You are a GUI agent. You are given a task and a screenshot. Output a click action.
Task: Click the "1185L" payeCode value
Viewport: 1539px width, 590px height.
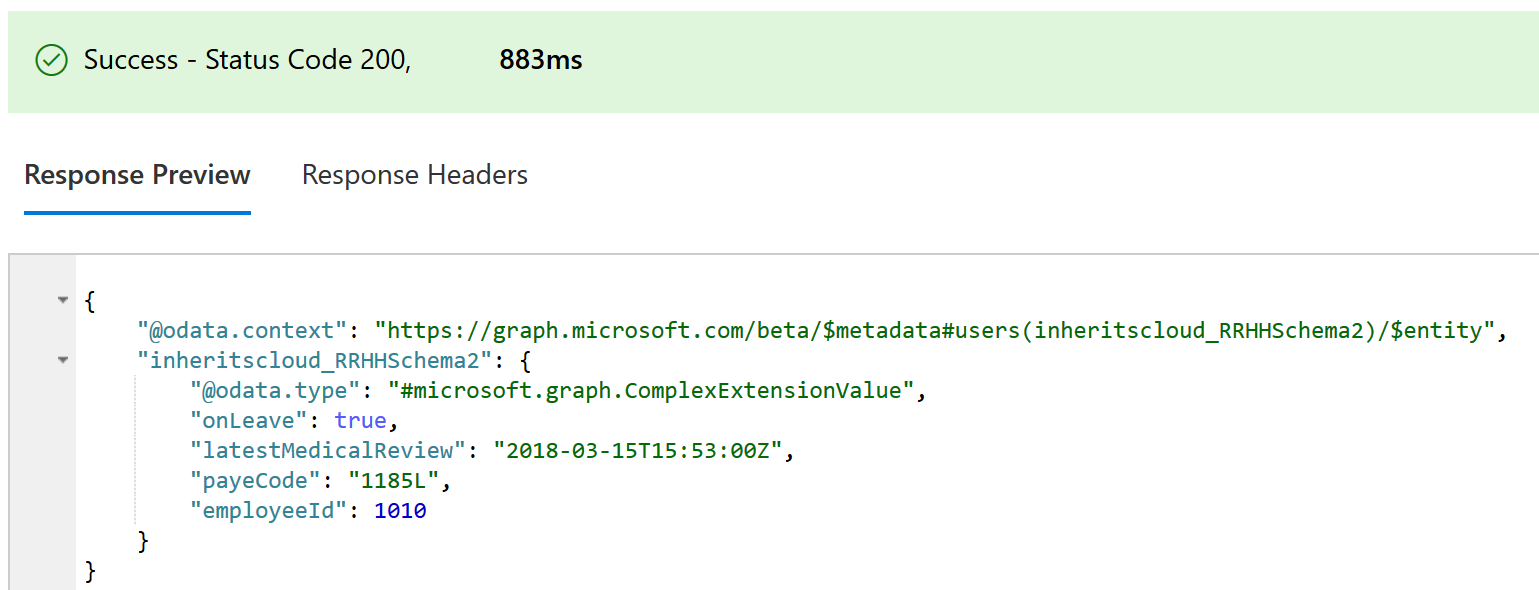click(394, 481)
